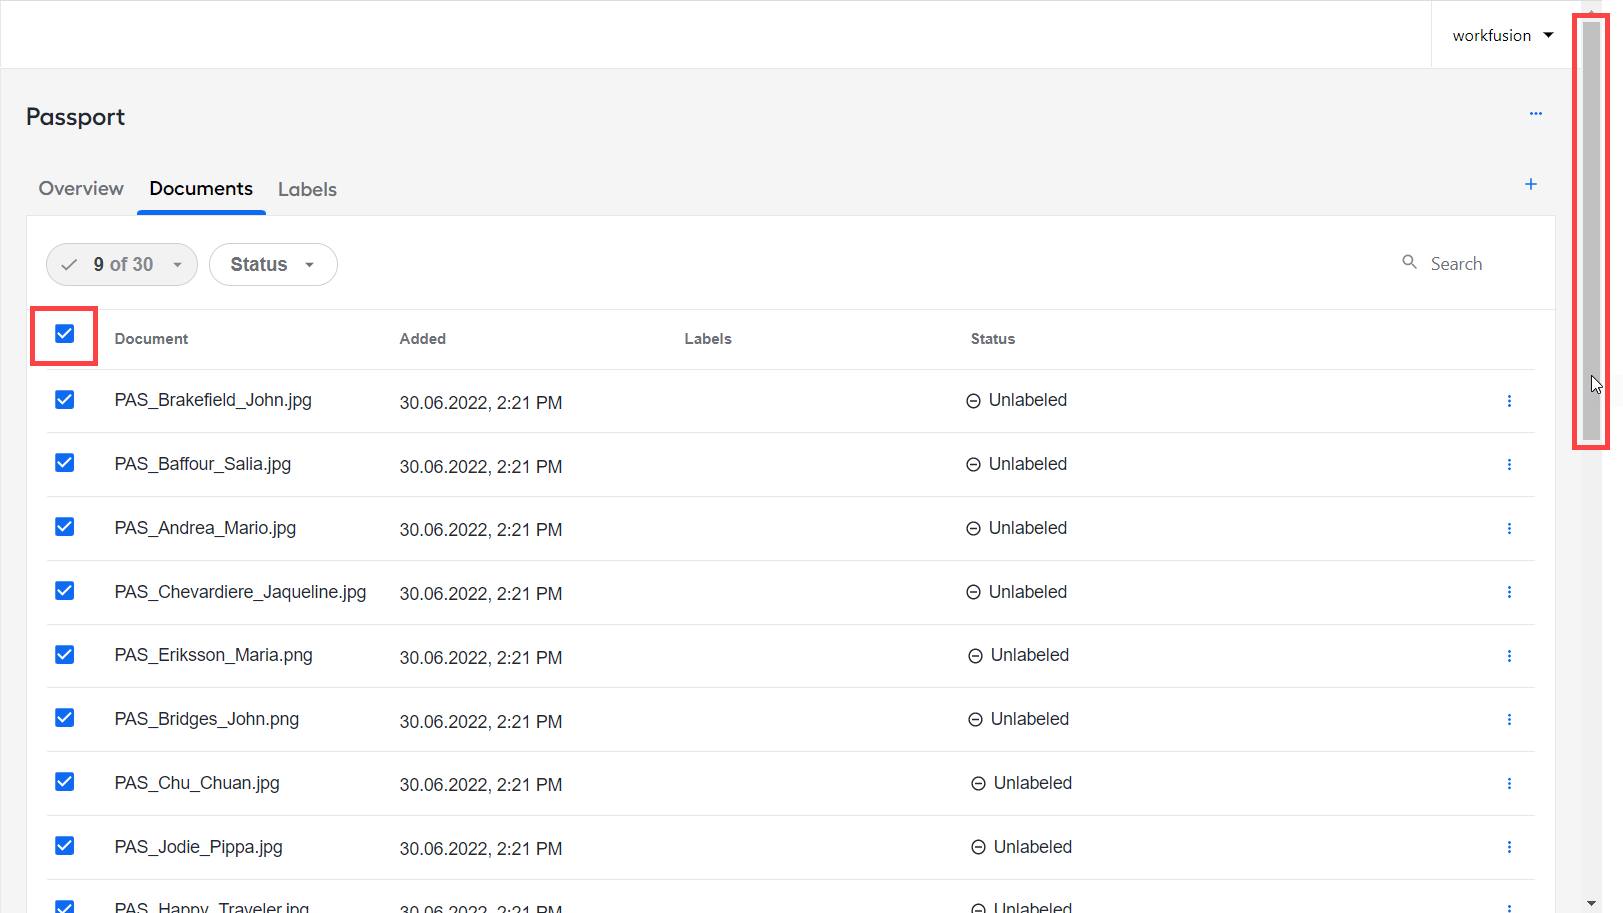Click the Added column header
This screenshot has height=913, width=1623.
[423, 339]
